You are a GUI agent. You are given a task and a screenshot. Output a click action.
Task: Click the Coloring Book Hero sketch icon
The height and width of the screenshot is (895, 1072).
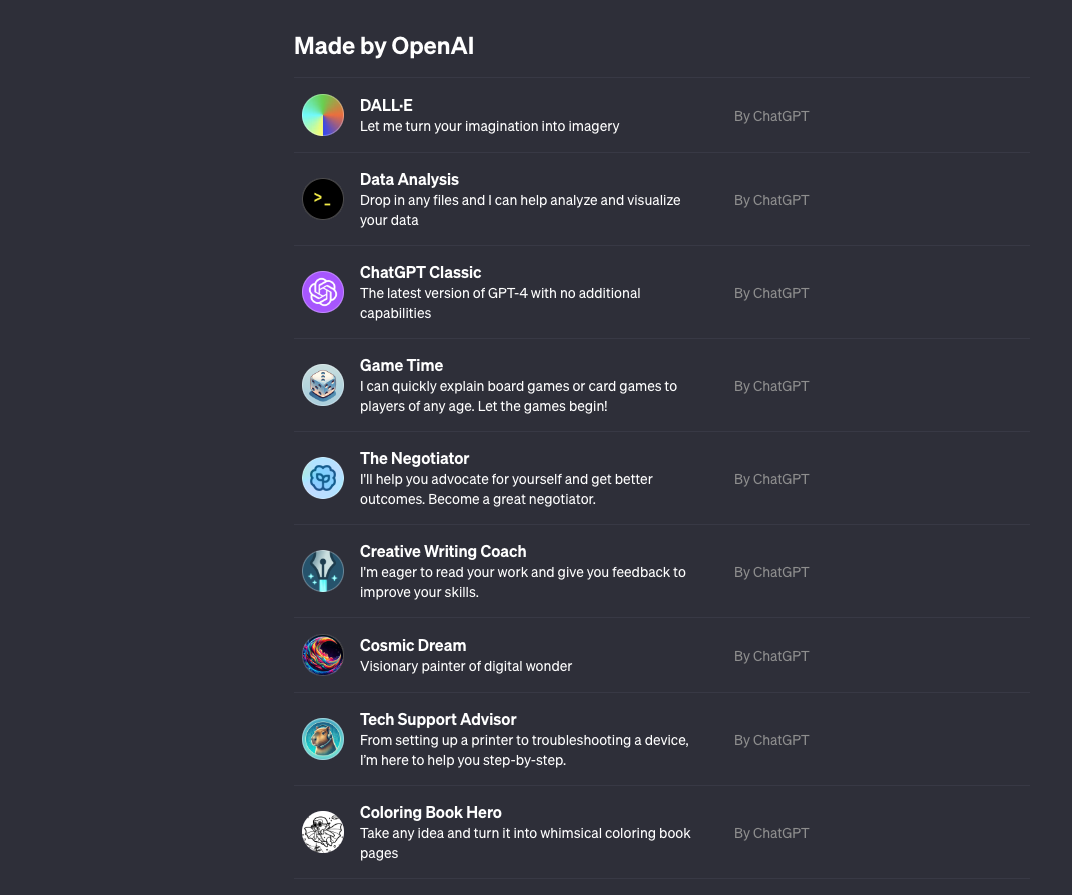(323, 832)
